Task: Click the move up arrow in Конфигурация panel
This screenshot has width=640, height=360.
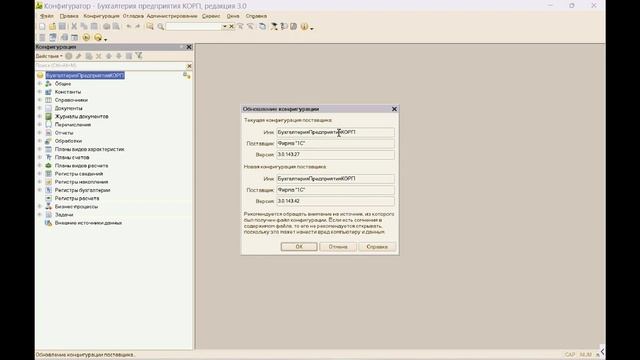Action: click(109, 56)
